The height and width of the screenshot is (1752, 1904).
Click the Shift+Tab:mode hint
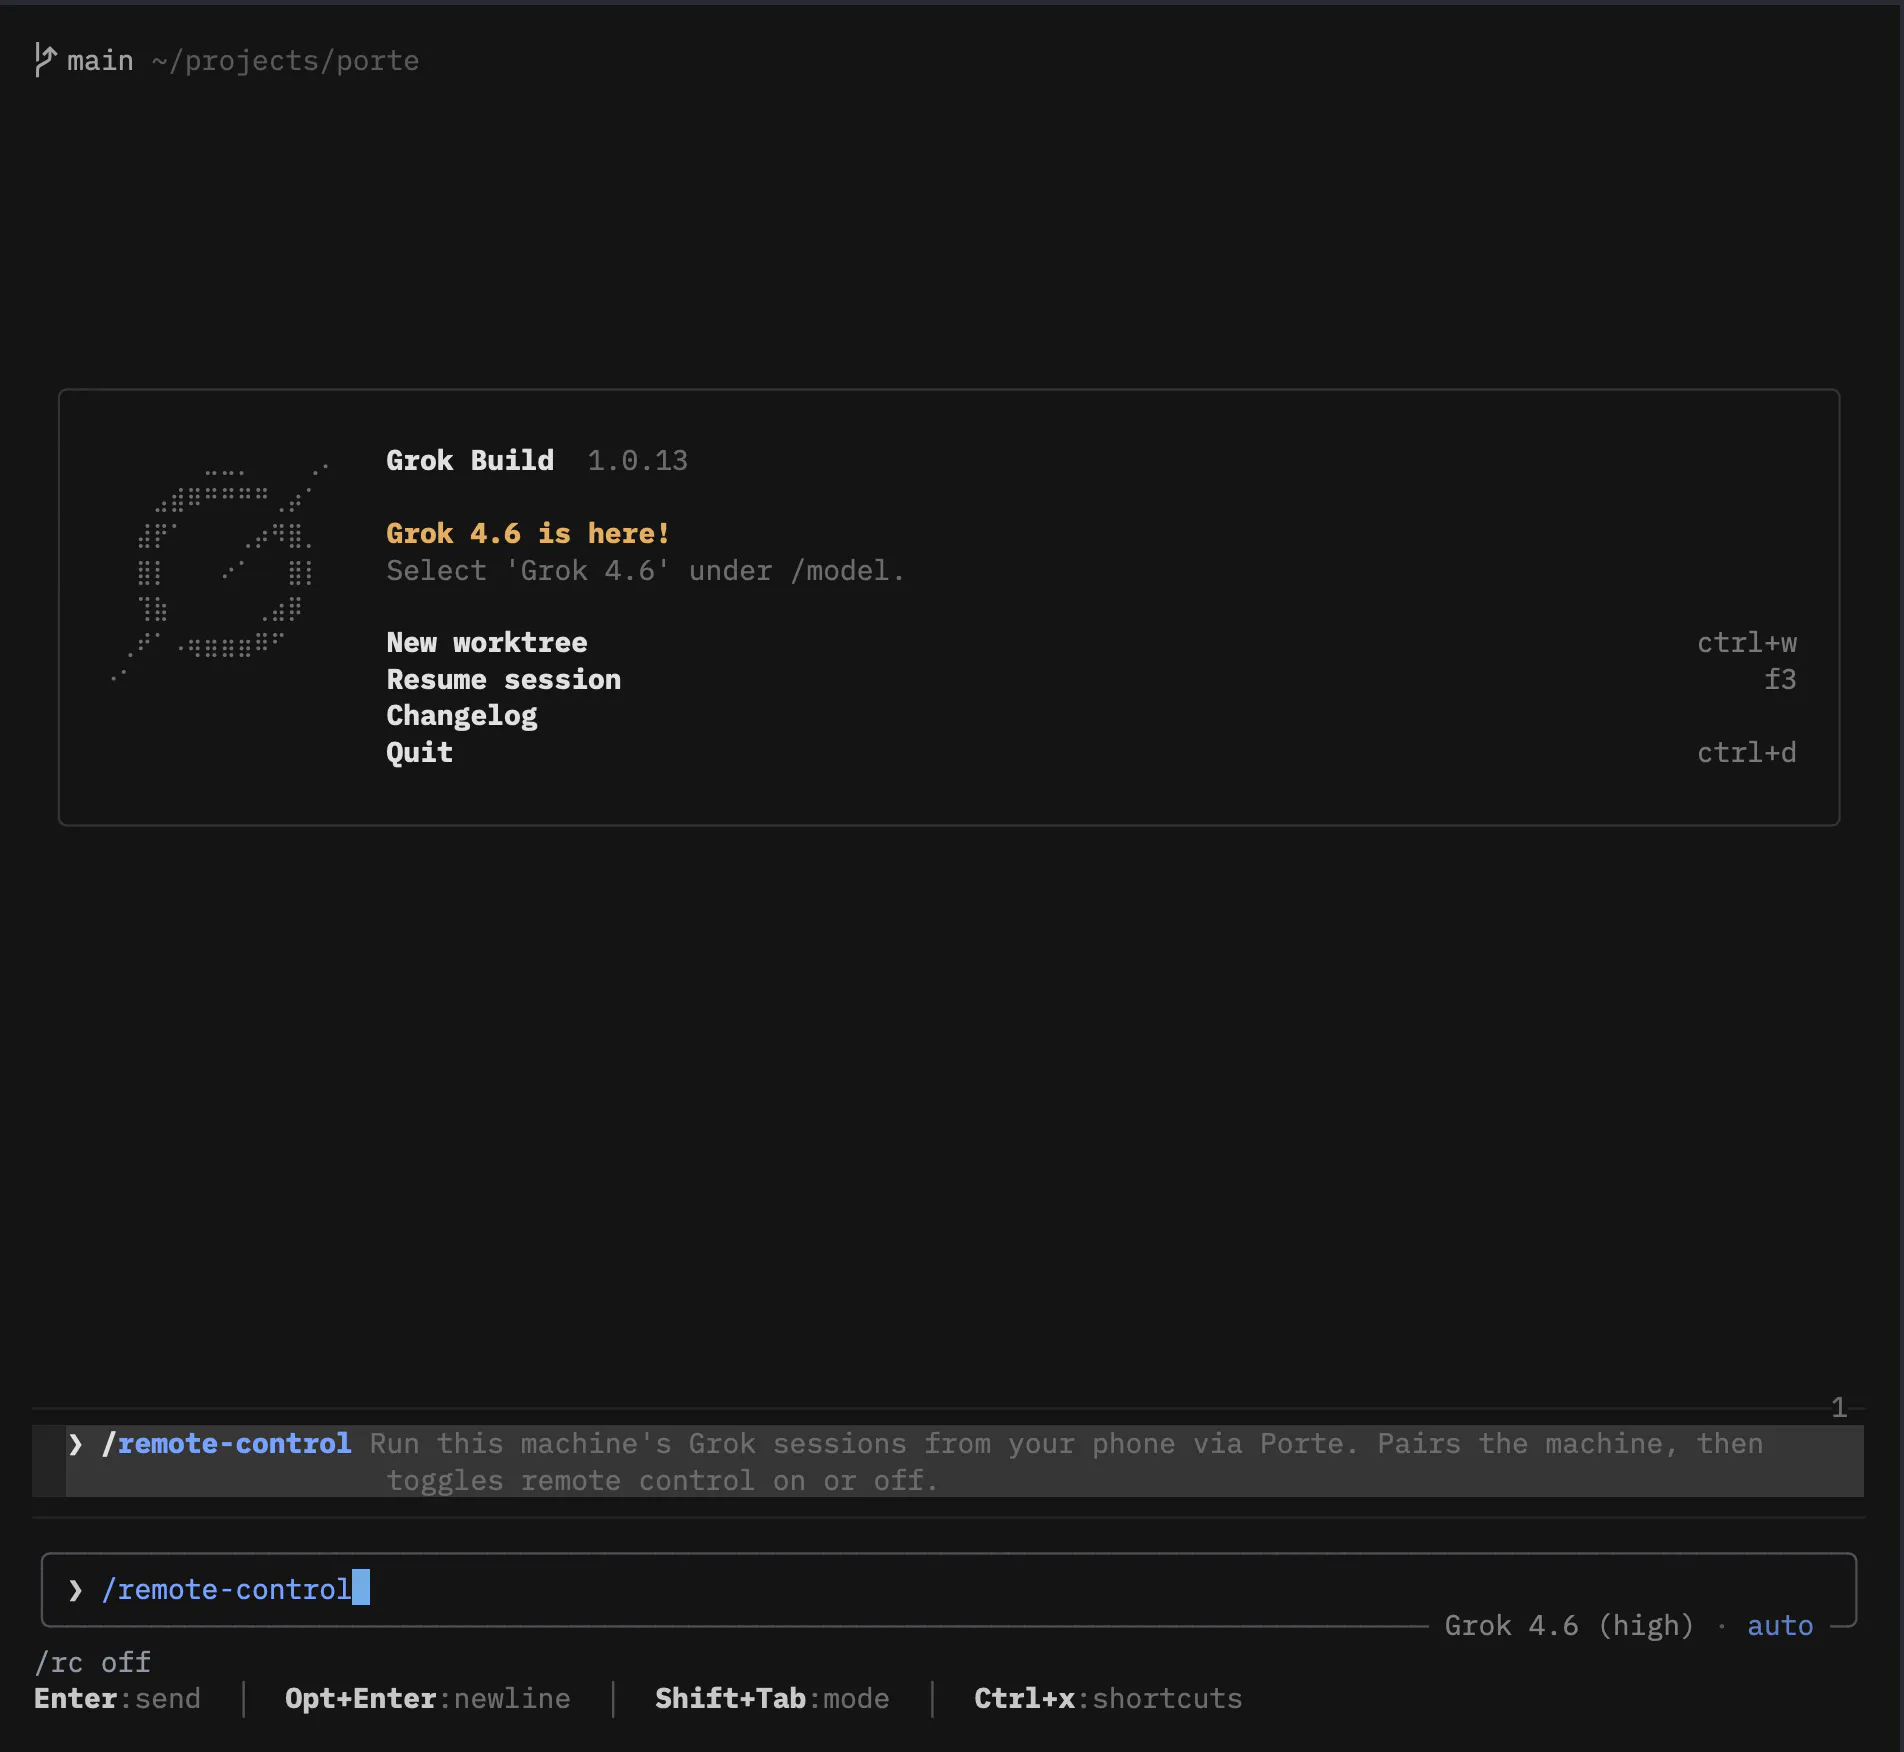click(x=772, y=1699)
